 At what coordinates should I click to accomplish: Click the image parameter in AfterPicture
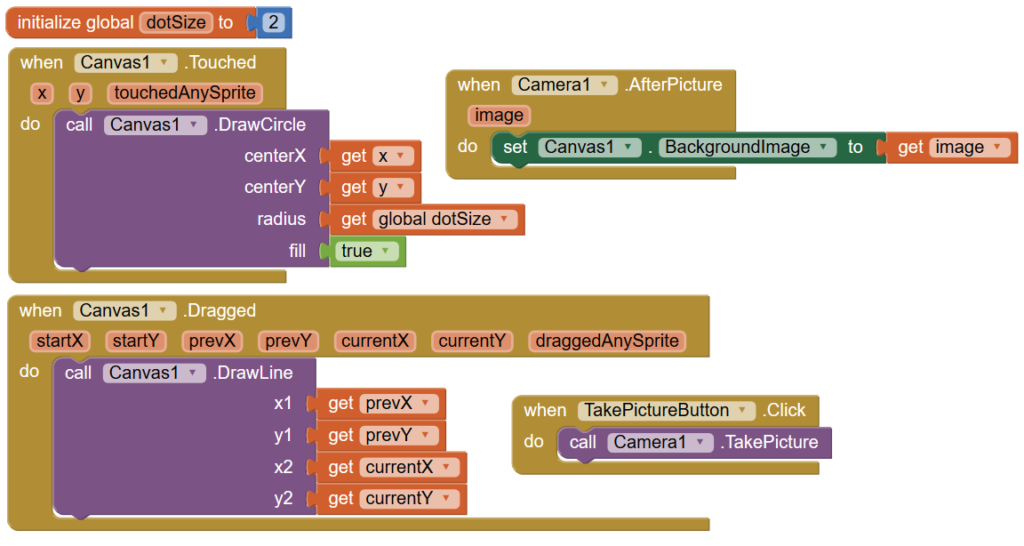tap(499, 115)
